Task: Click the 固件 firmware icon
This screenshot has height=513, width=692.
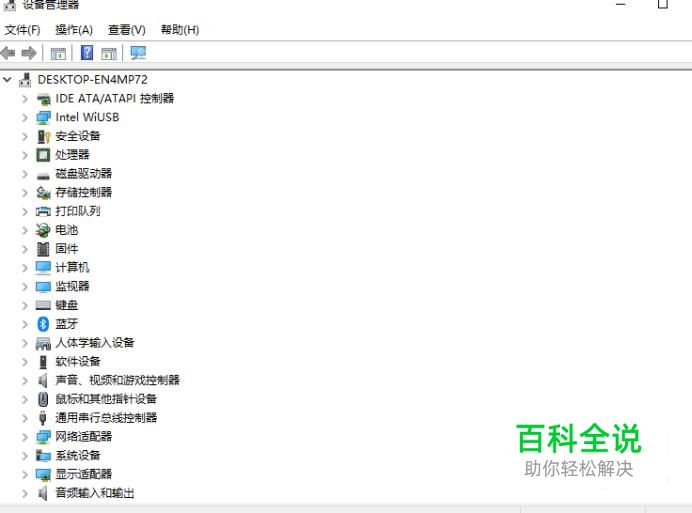Action: tap(43, 249)
